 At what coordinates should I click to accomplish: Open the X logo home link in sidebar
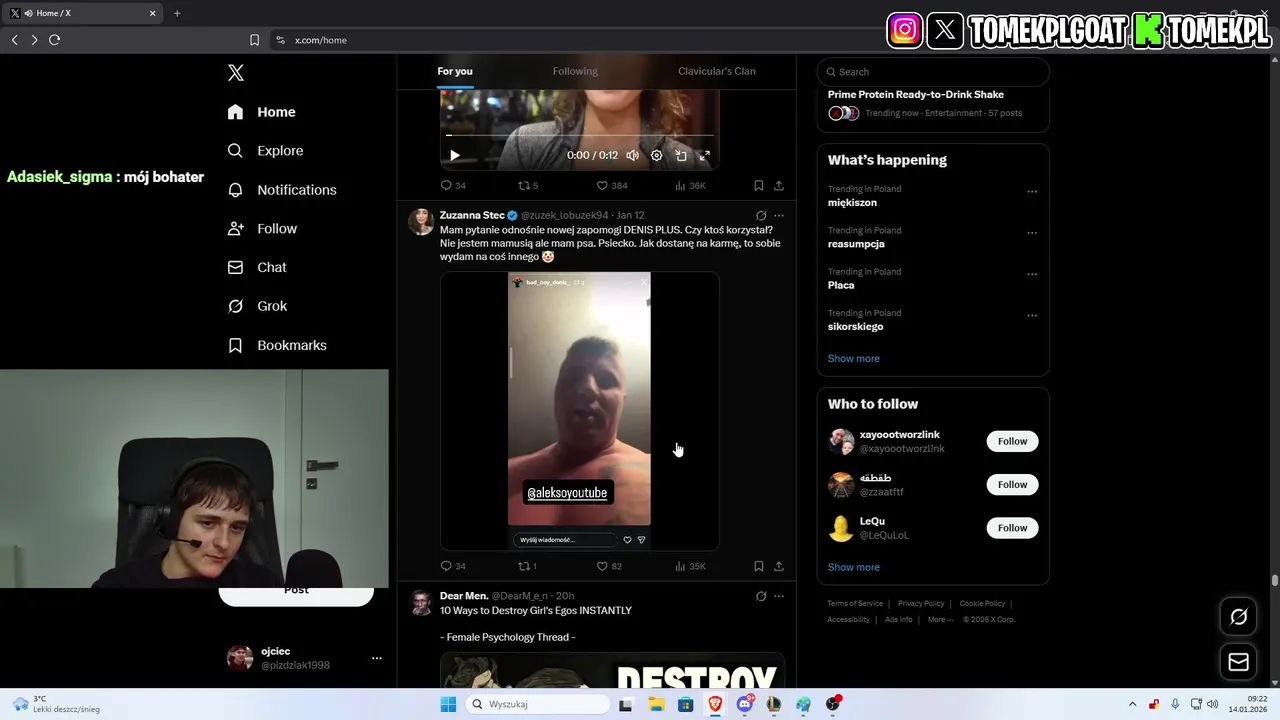pyautogui.click(x=236, y=73)
